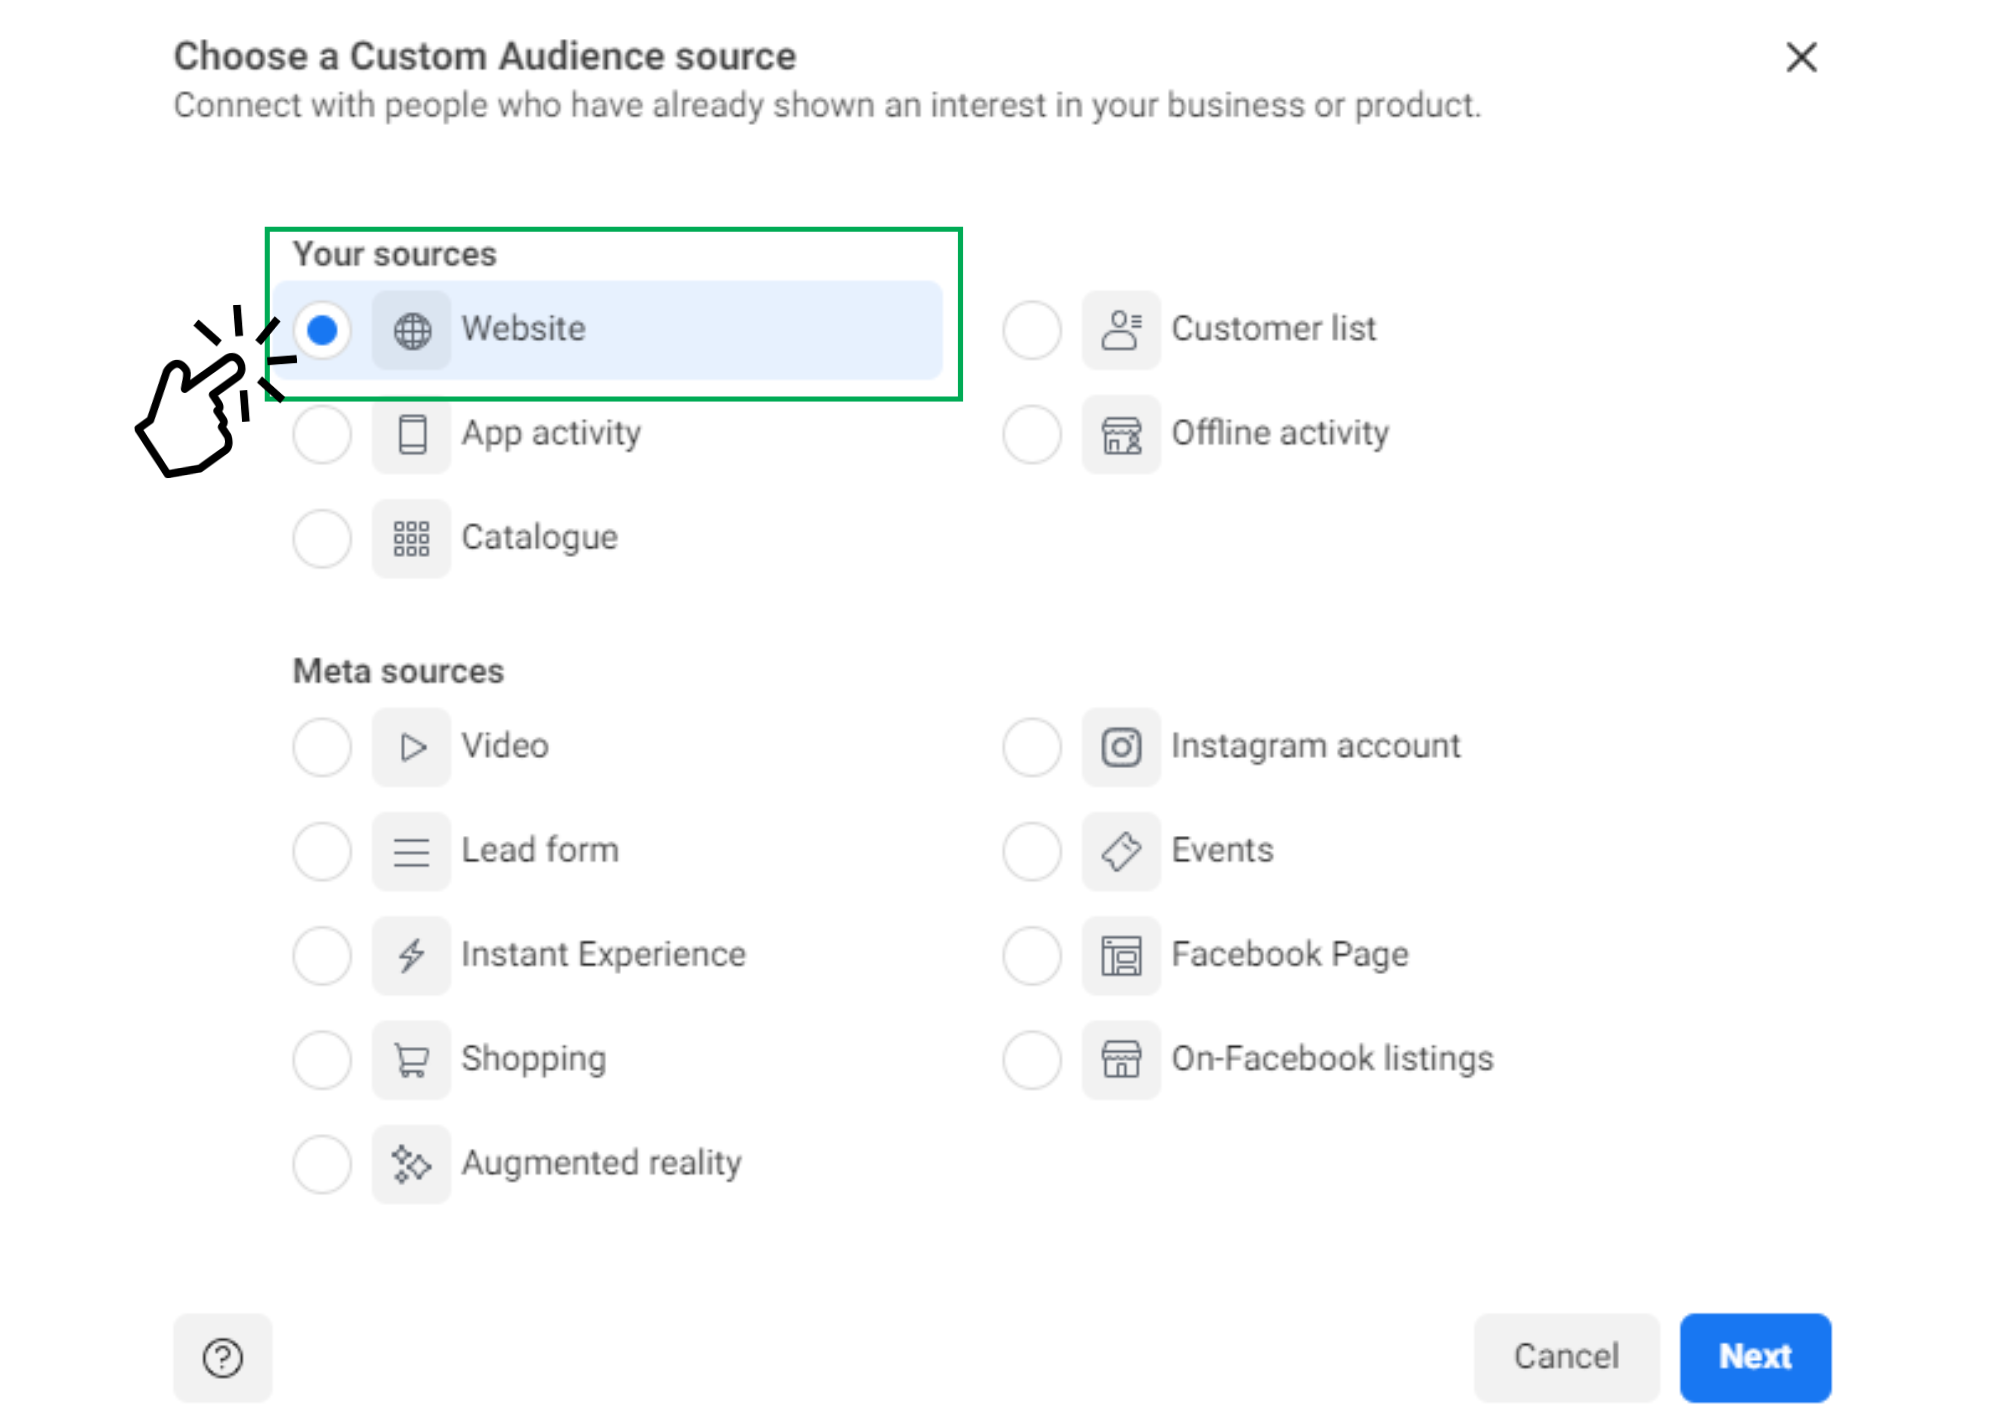Click the App activity phone icon
Image resolution: width=2000 pixels, height=1414 pixels.
(412, 434)
